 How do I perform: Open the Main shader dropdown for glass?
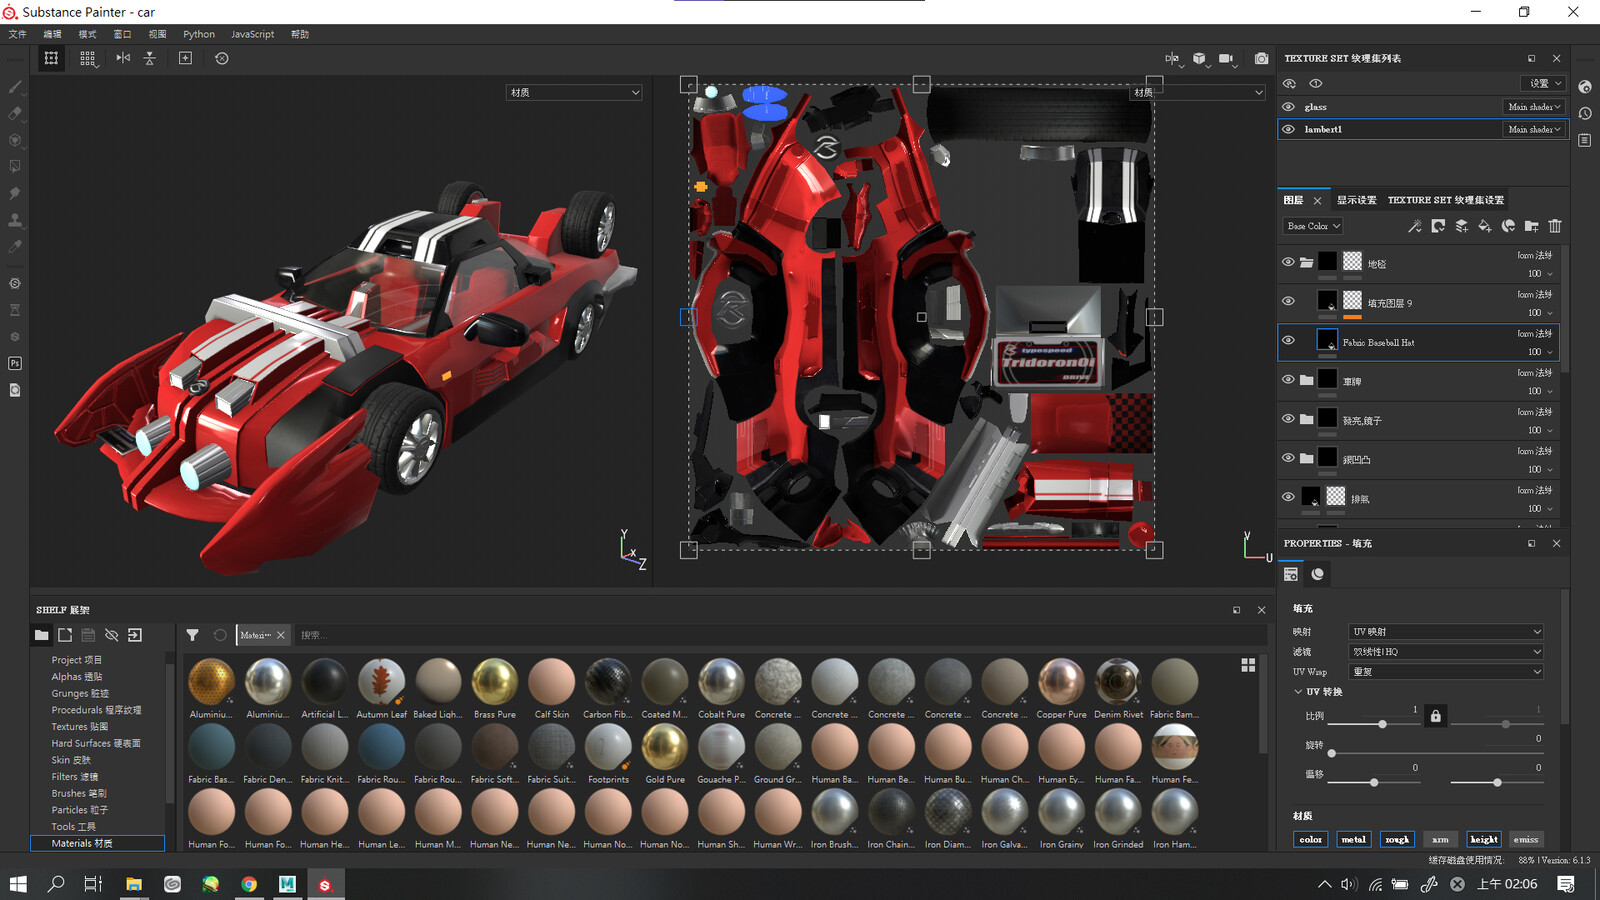pyautogui.click(x=1533, y=107)
